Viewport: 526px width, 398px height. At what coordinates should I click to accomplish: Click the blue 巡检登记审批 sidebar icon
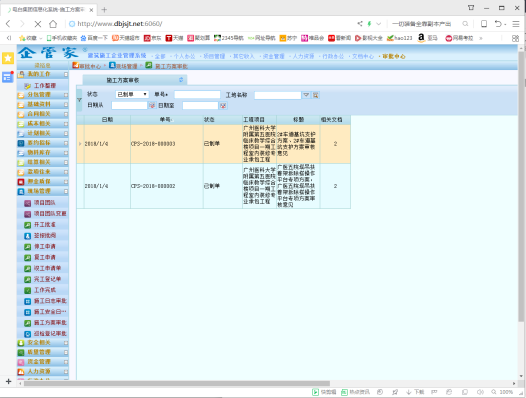pos(28,334)
